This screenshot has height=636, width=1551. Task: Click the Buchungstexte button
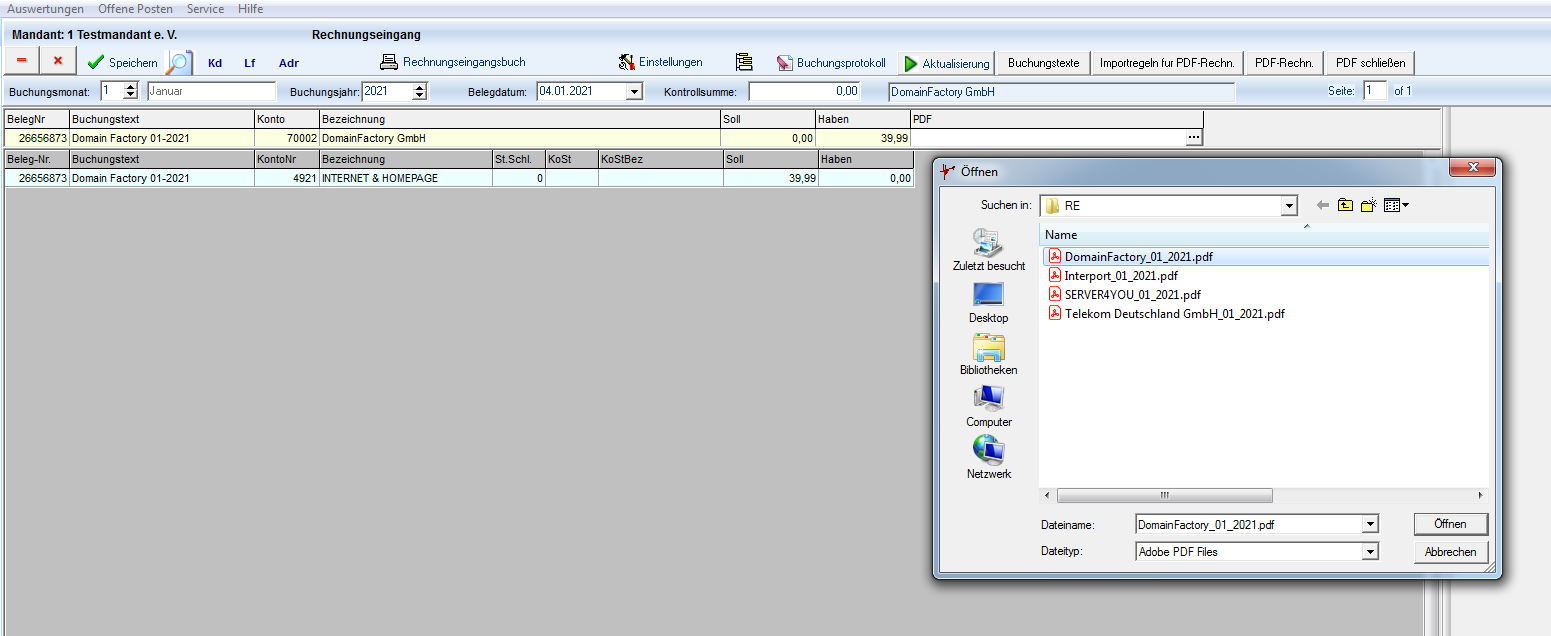click(1043, 63)
